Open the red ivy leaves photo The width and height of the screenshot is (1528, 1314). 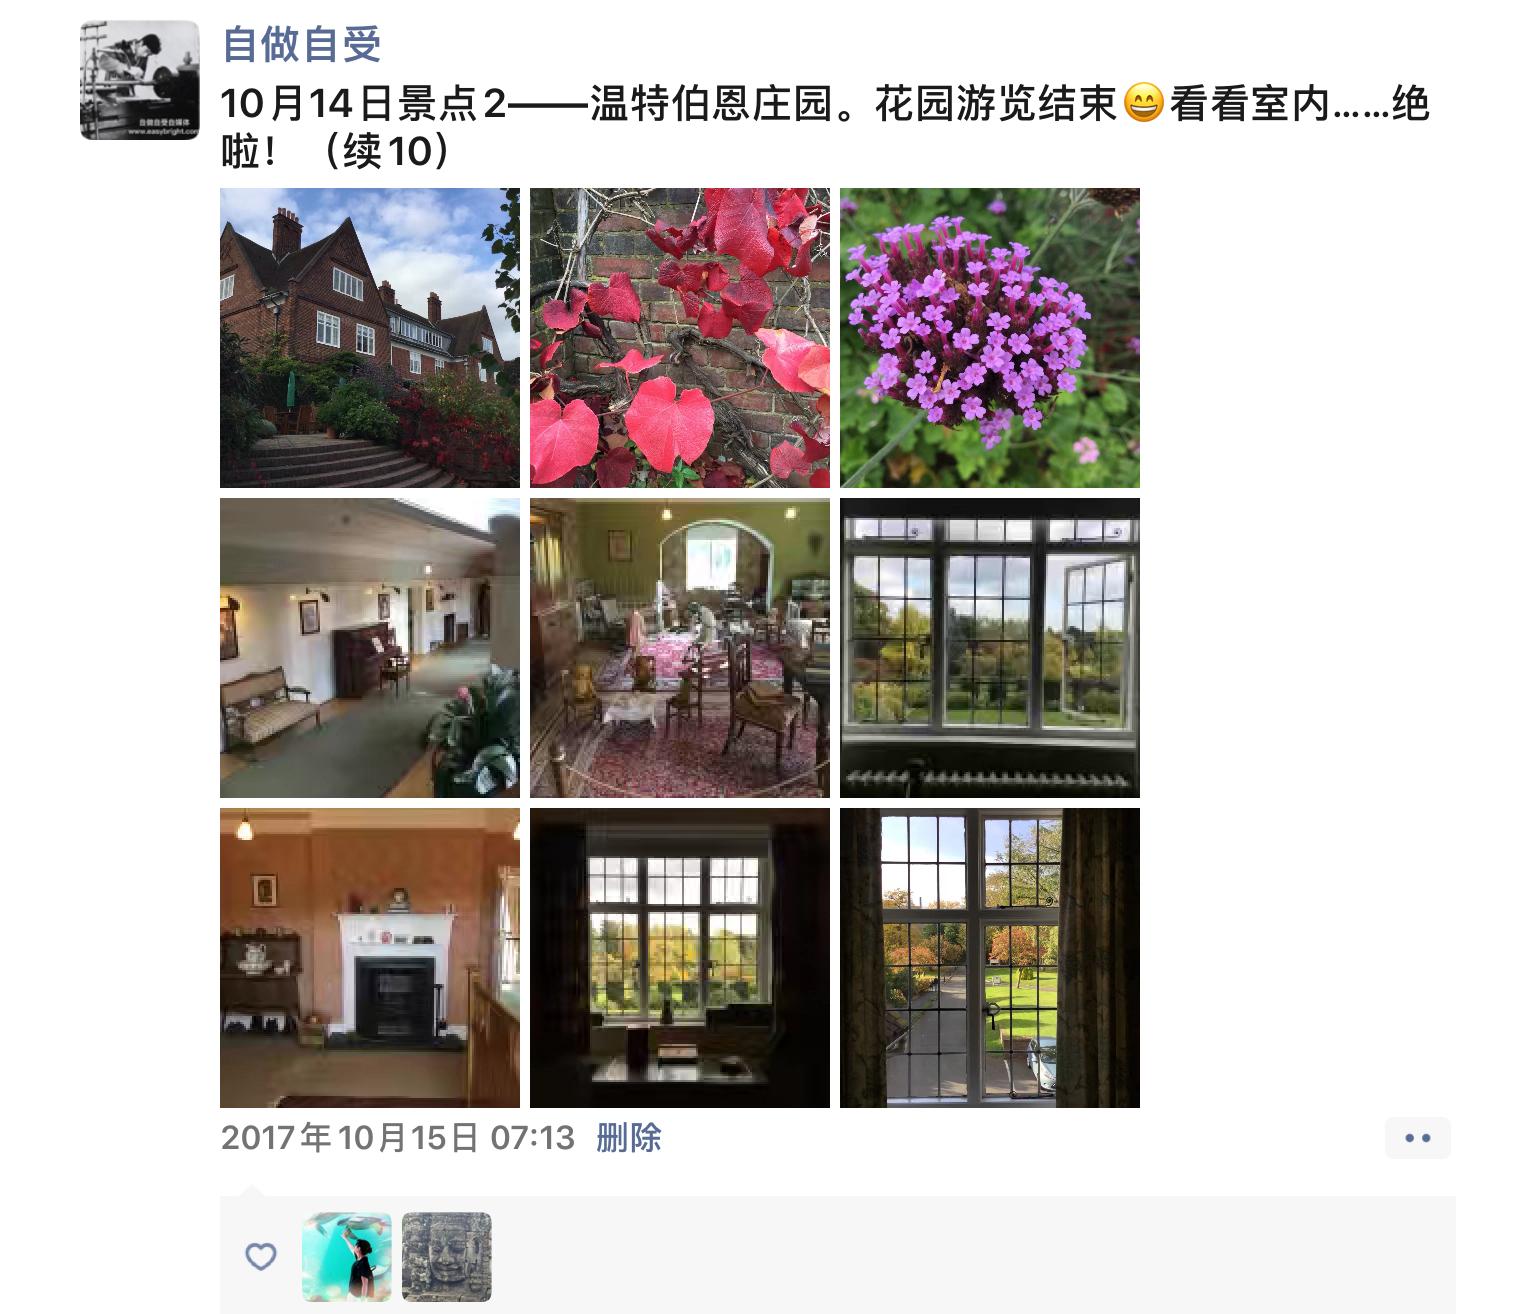tap(680, 338)
